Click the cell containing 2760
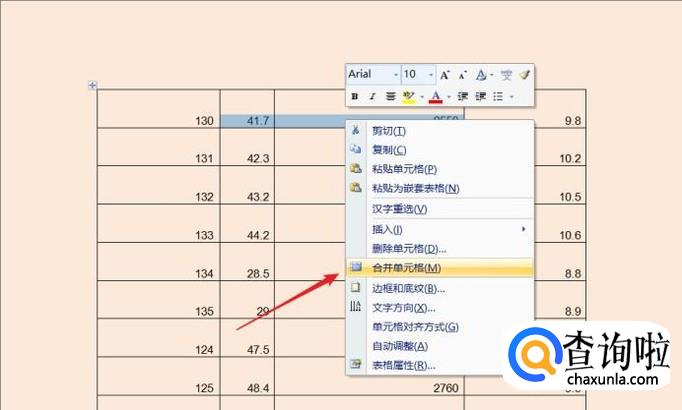Screen dimensions: 682x410 click(x=369, y=385)
